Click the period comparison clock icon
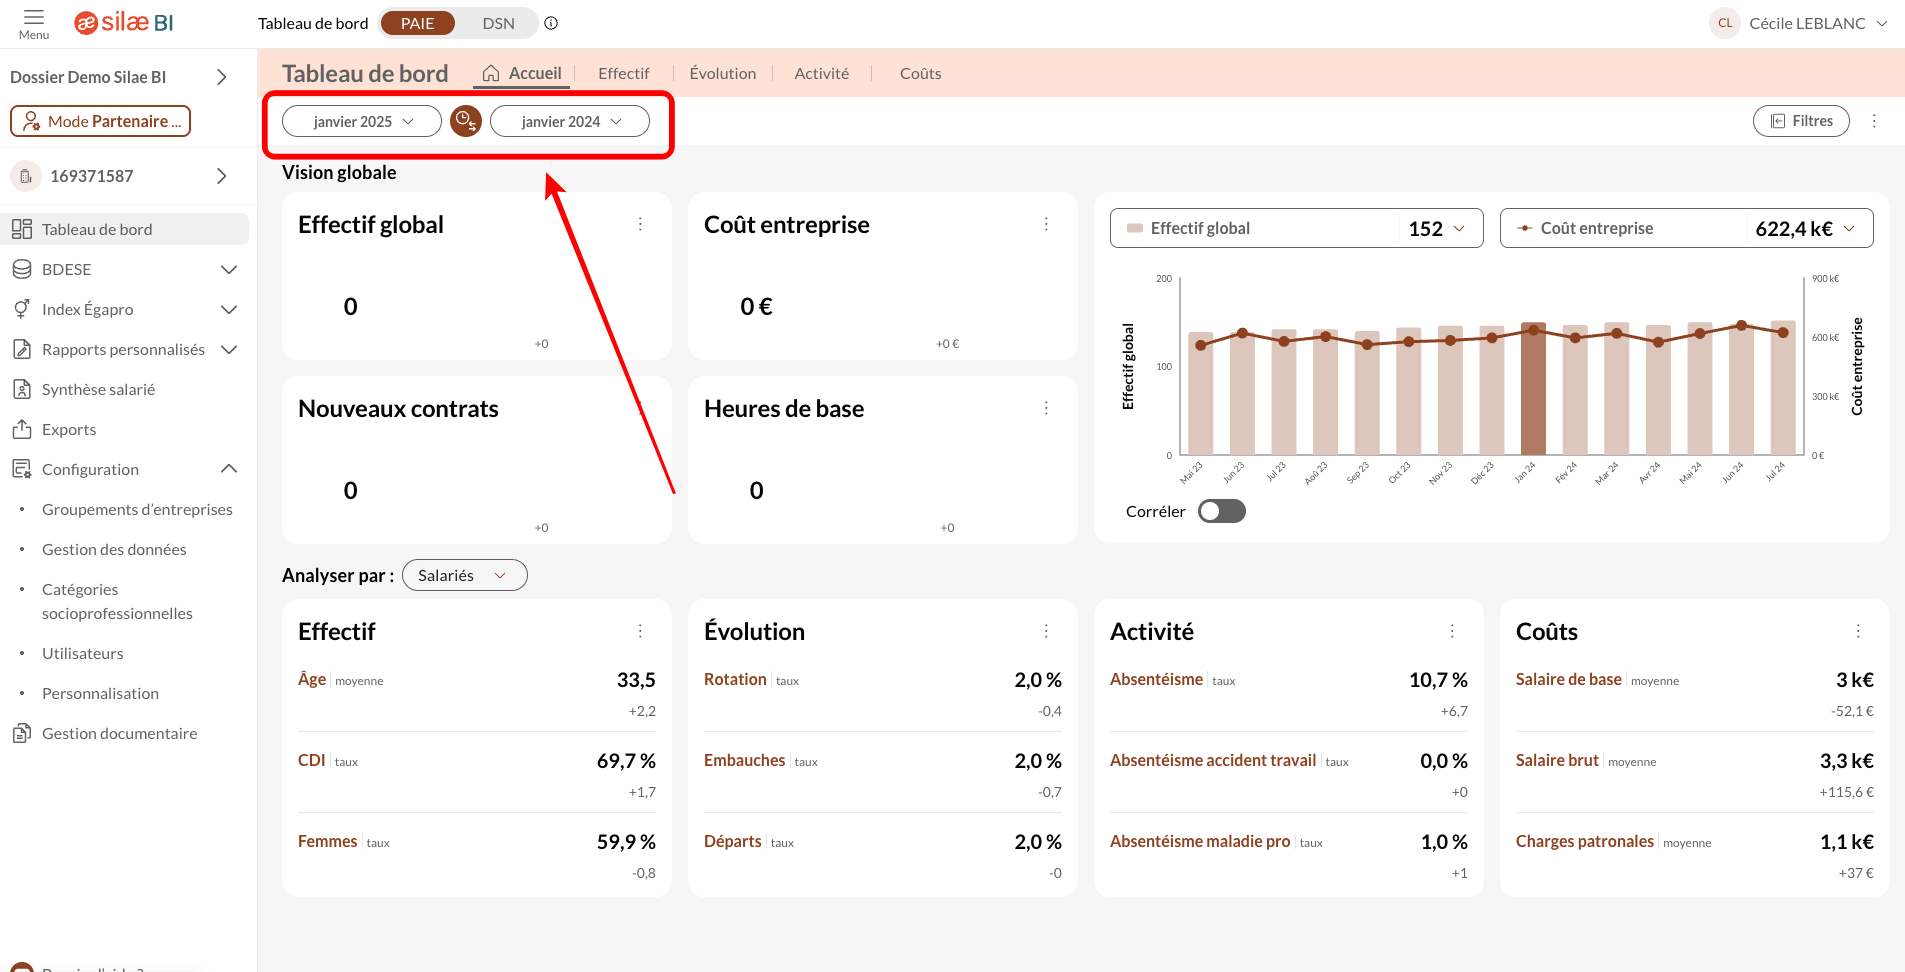The image size is (1905, 972). coord(466,121)
